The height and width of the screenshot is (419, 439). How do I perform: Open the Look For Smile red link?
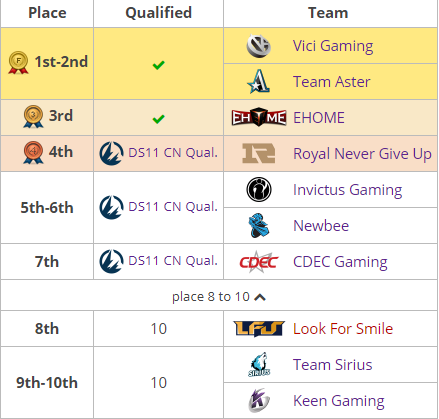[x=343, y=329]
